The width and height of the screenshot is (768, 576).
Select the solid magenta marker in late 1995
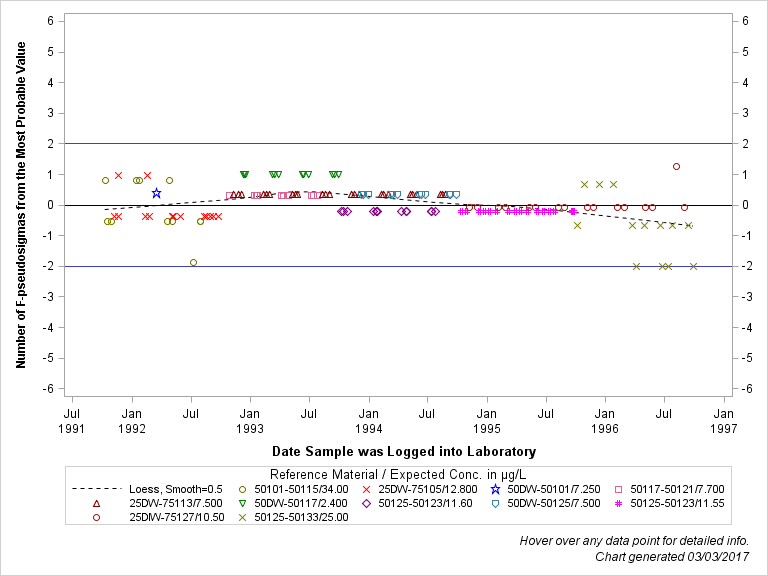tap(573, 212)
